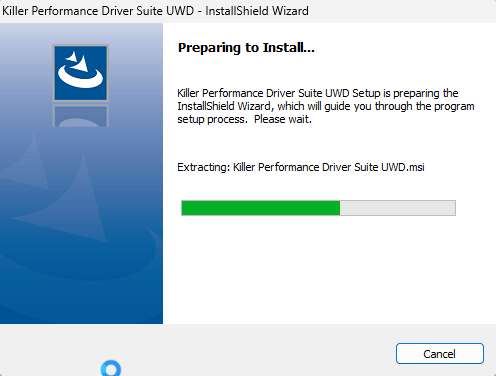Click the Killer Performance Driver Suite title bar
The image size is (496, 376).
pyautogui.click(x=248, y=11)
